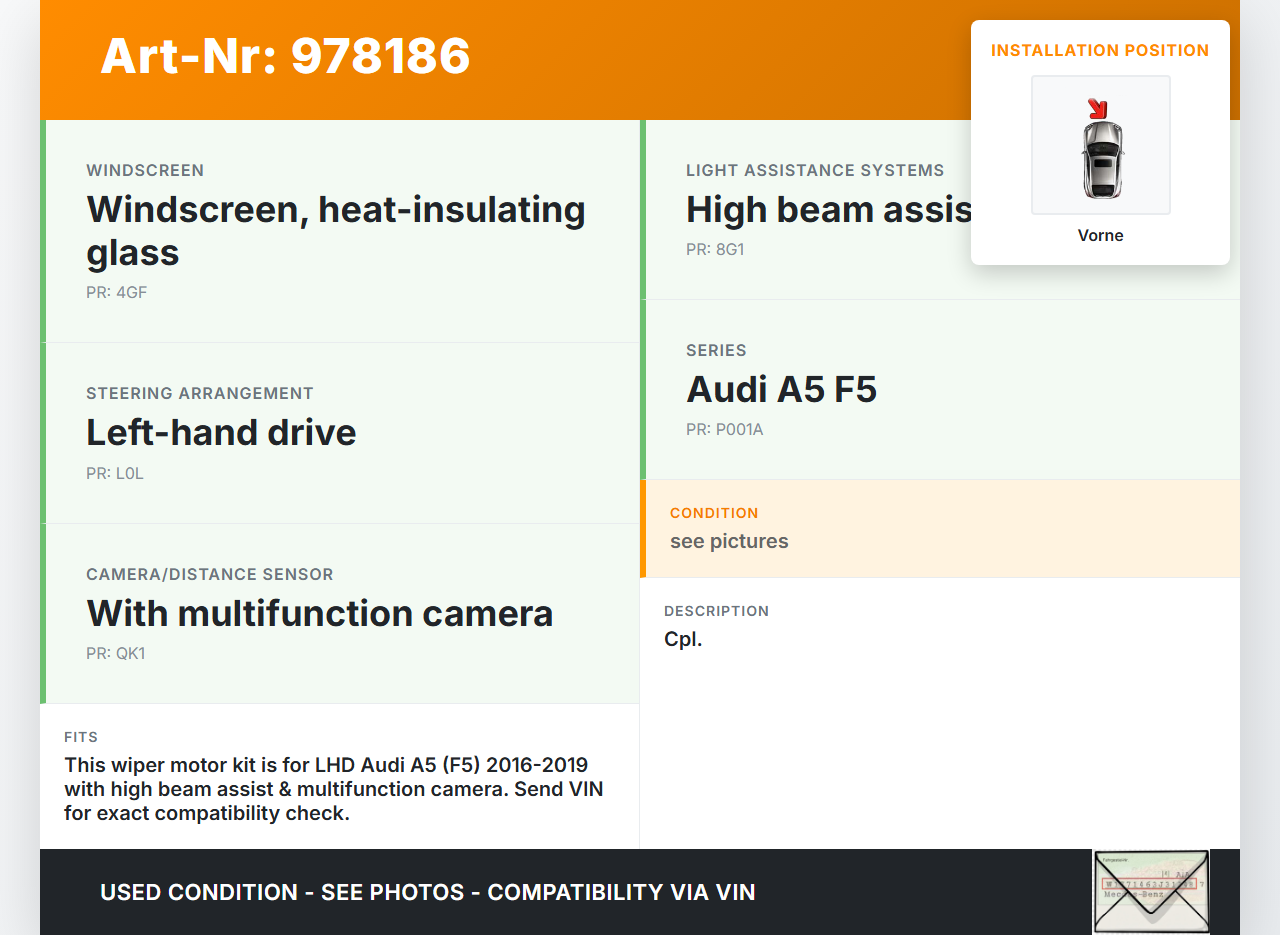
Task: Select the With multifunction camera attribute
Action: point(320,613)
